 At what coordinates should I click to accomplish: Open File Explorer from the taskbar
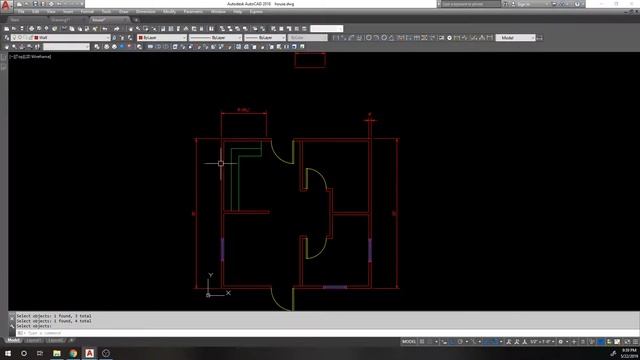(57, 353)
